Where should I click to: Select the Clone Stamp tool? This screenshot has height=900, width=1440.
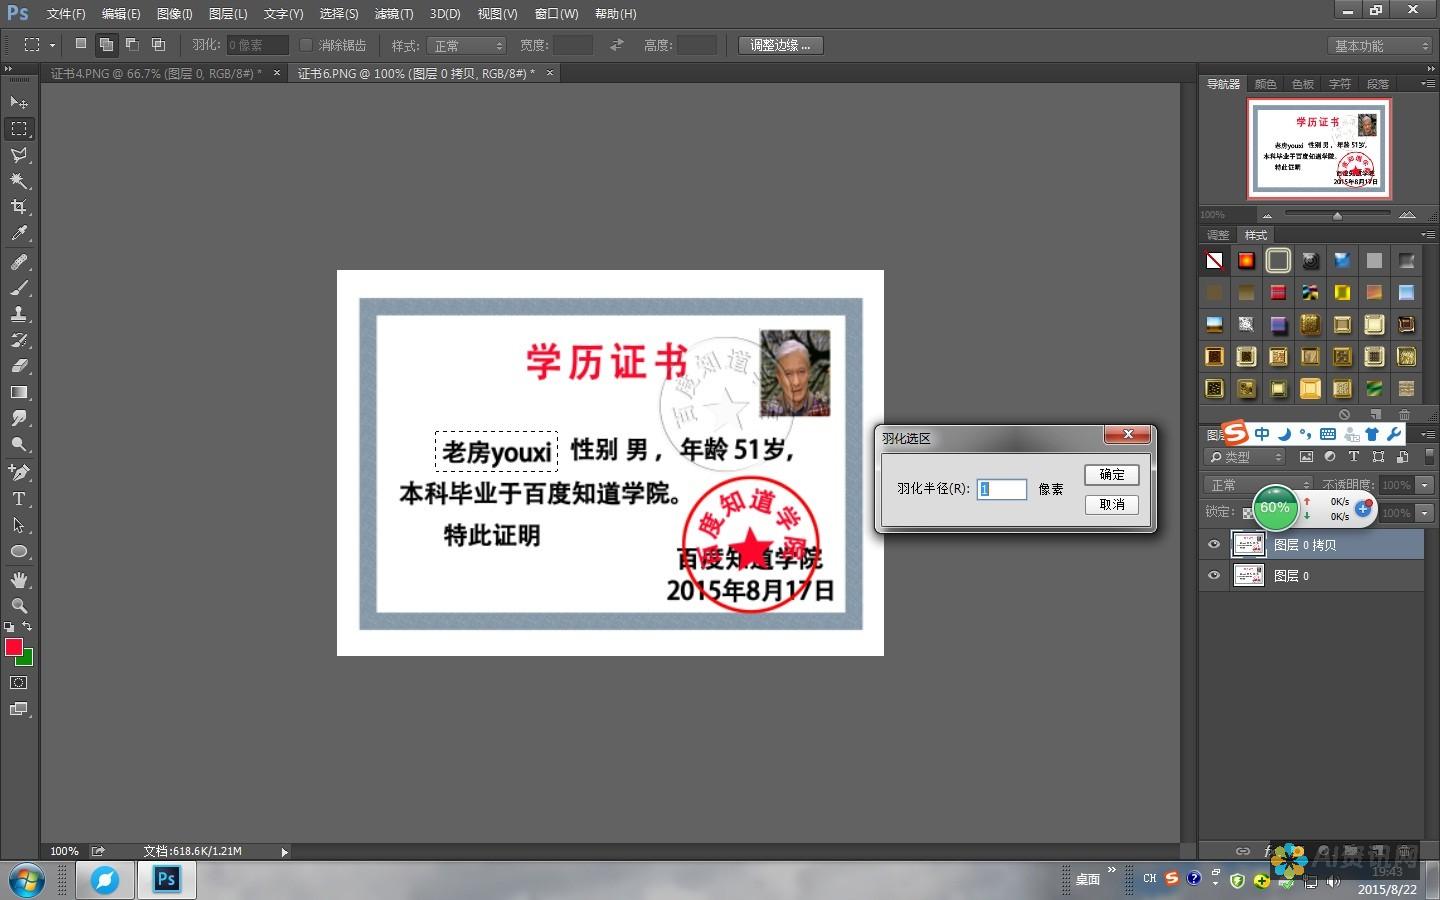19,314
